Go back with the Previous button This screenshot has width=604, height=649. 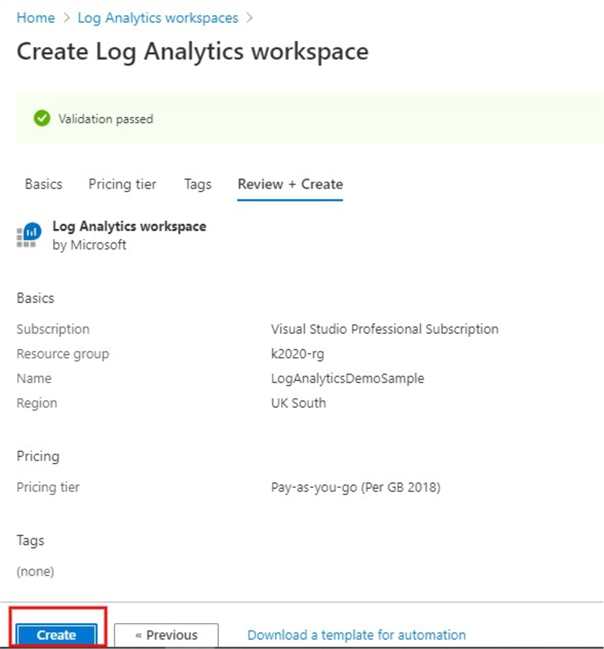click(x=166, y=635)
